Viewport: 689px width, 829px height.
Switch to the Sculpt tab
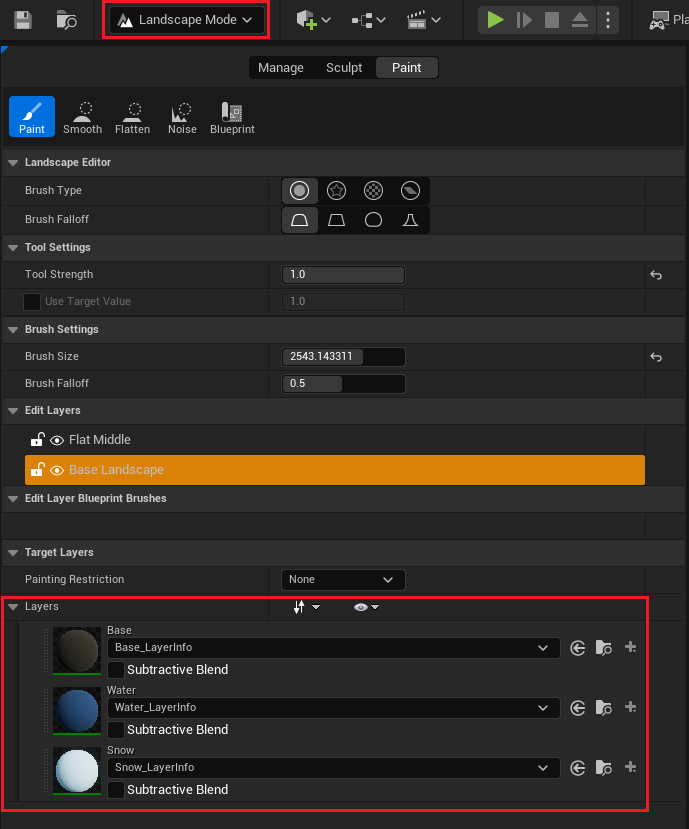point(344,68)
